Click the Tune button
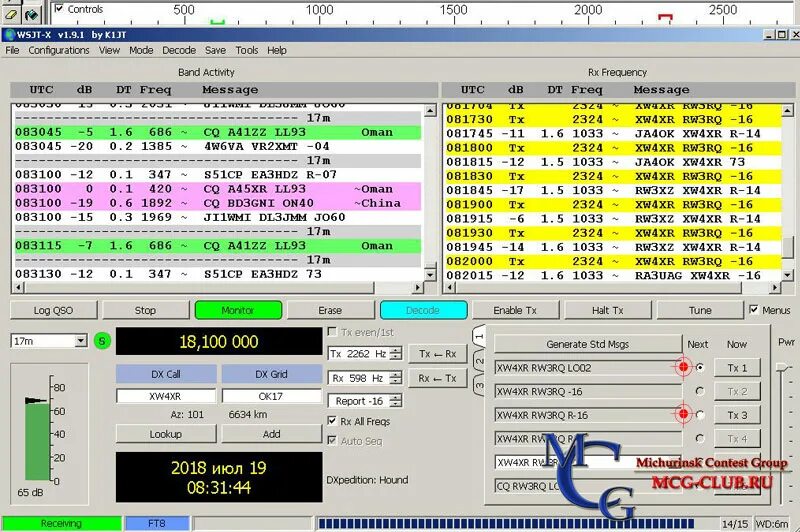 [x=700, y=310]
